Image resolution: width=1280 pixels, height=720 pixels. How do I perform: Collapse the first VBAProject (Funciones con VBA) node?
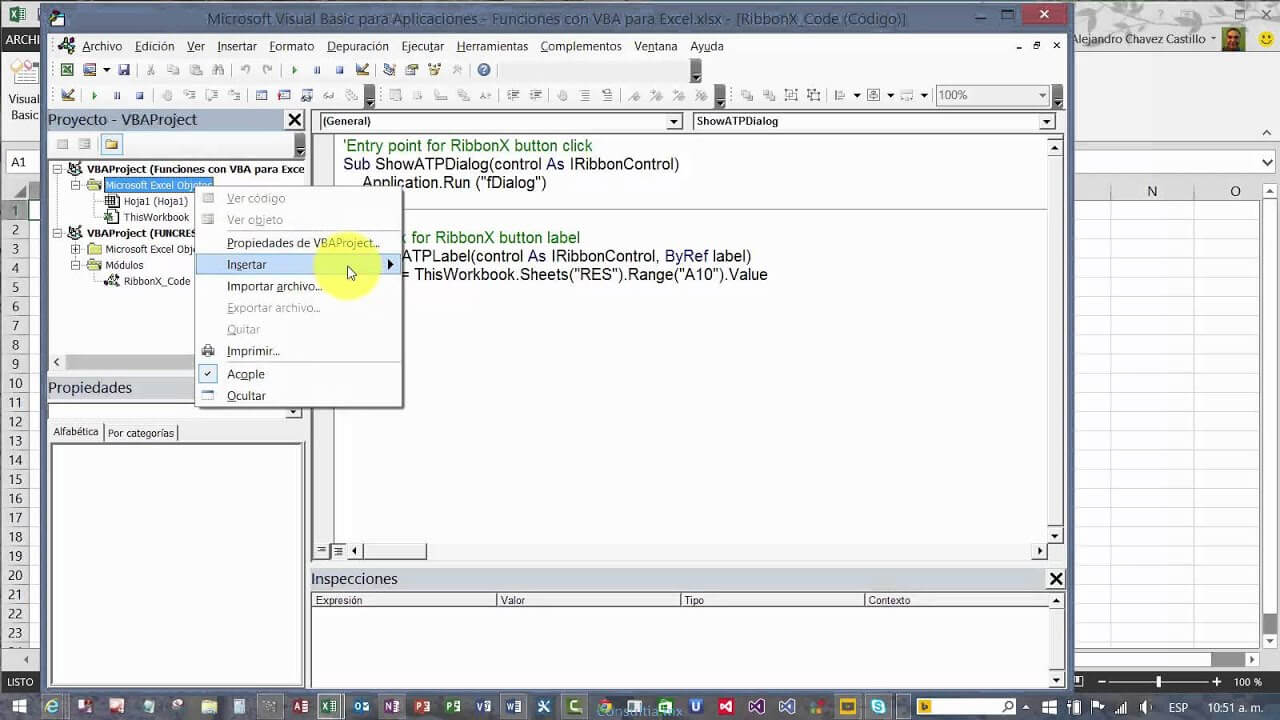click(58, 169)
